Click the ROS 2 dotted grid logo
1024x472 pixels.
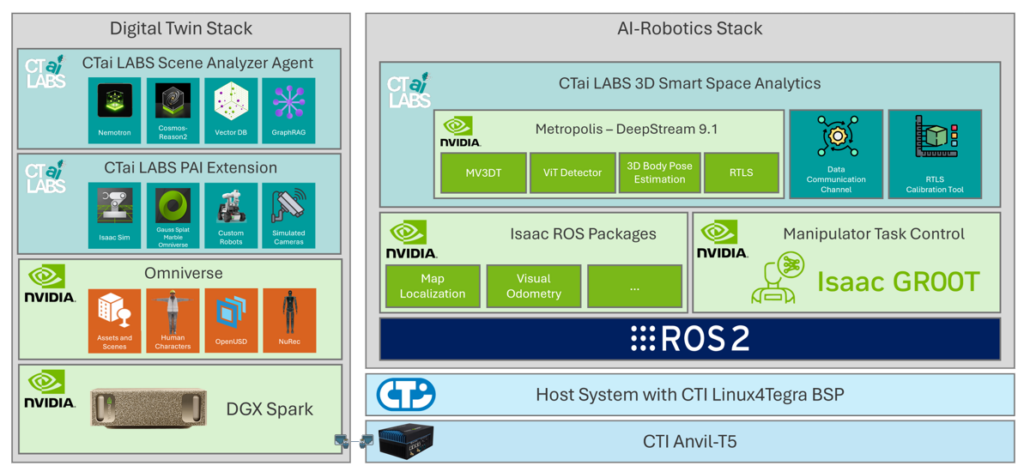644,339
